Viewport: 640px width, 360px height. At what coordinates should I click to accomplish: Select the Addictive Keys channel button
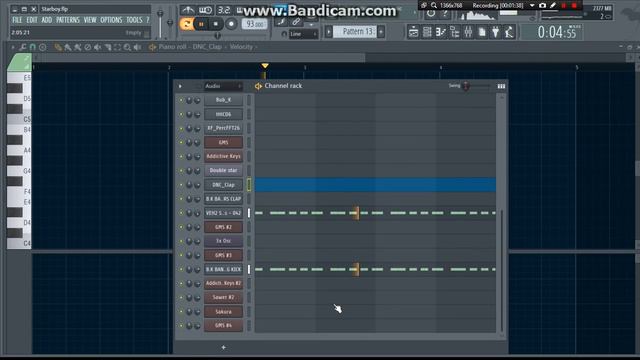pyautogui.click(x=223, y=156)
